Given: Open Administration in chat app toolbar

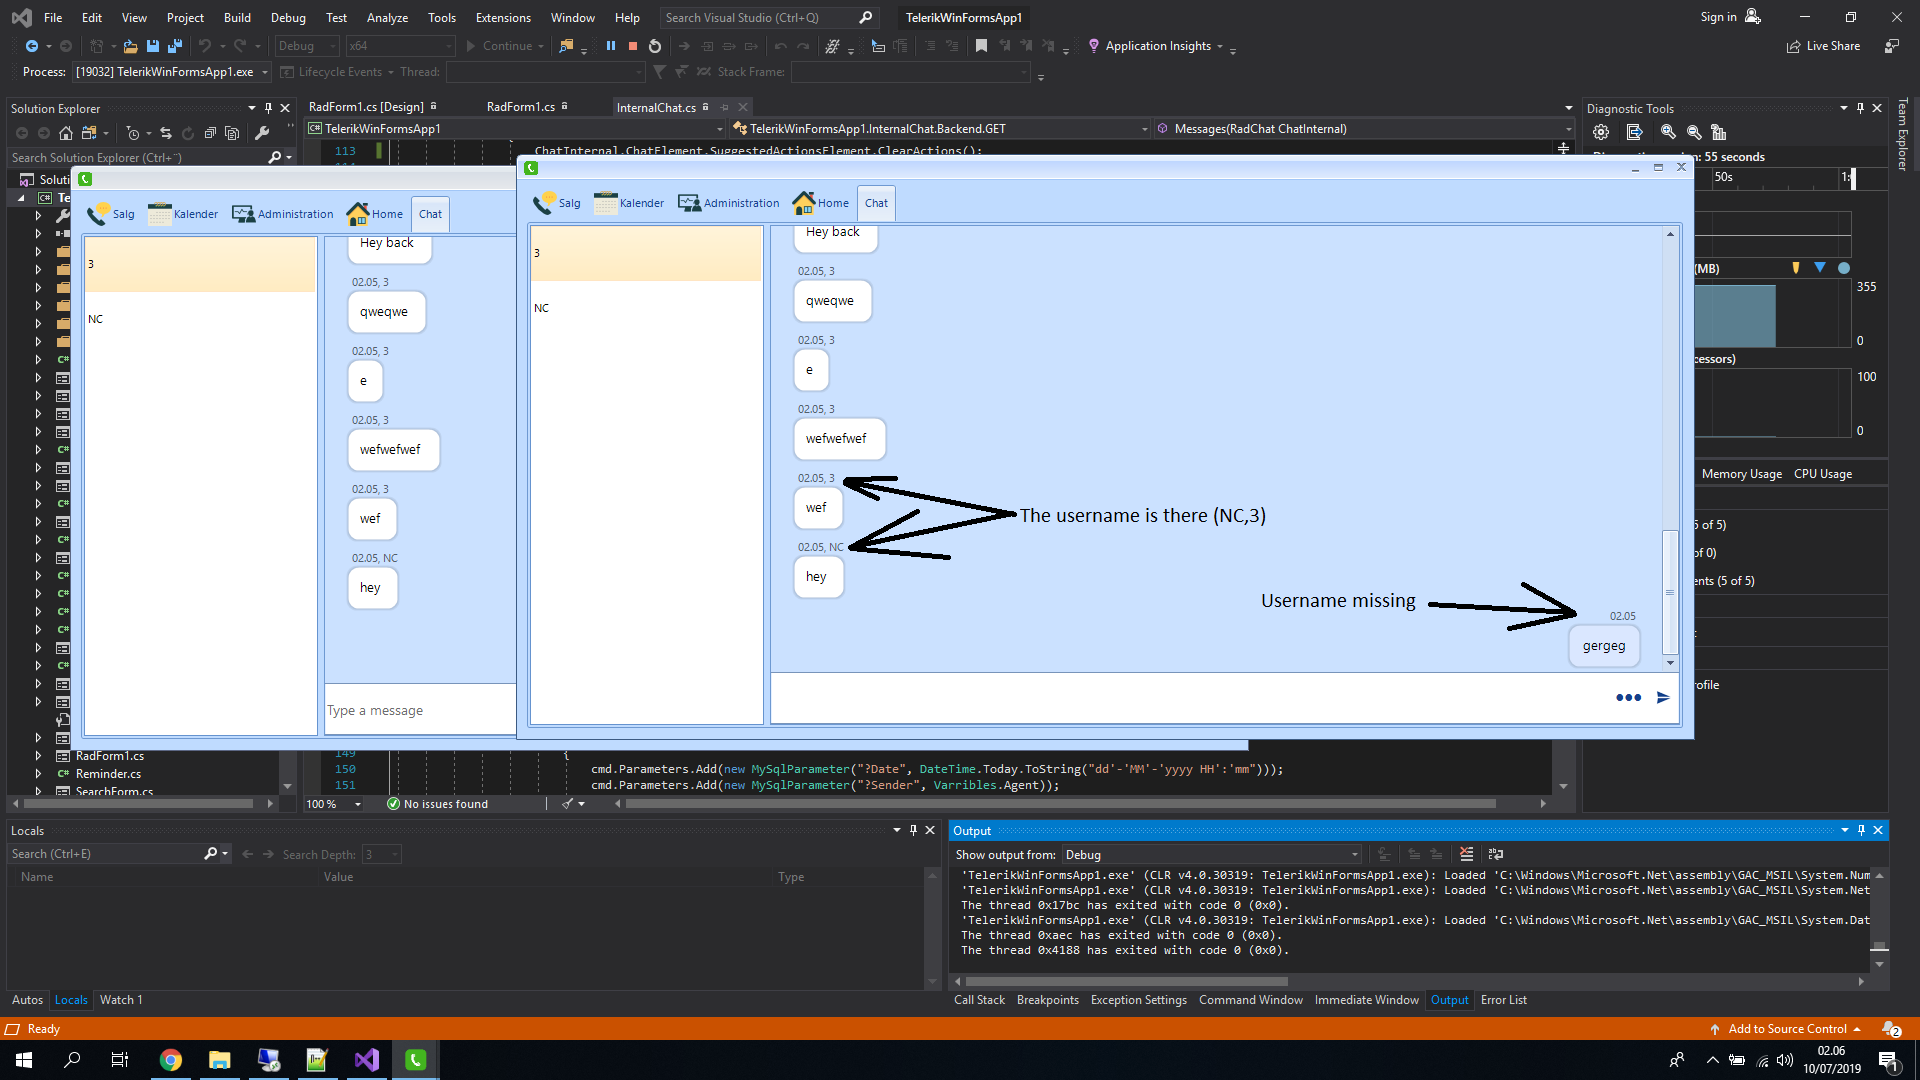Looking at the screenshot, I should [728, 203].
